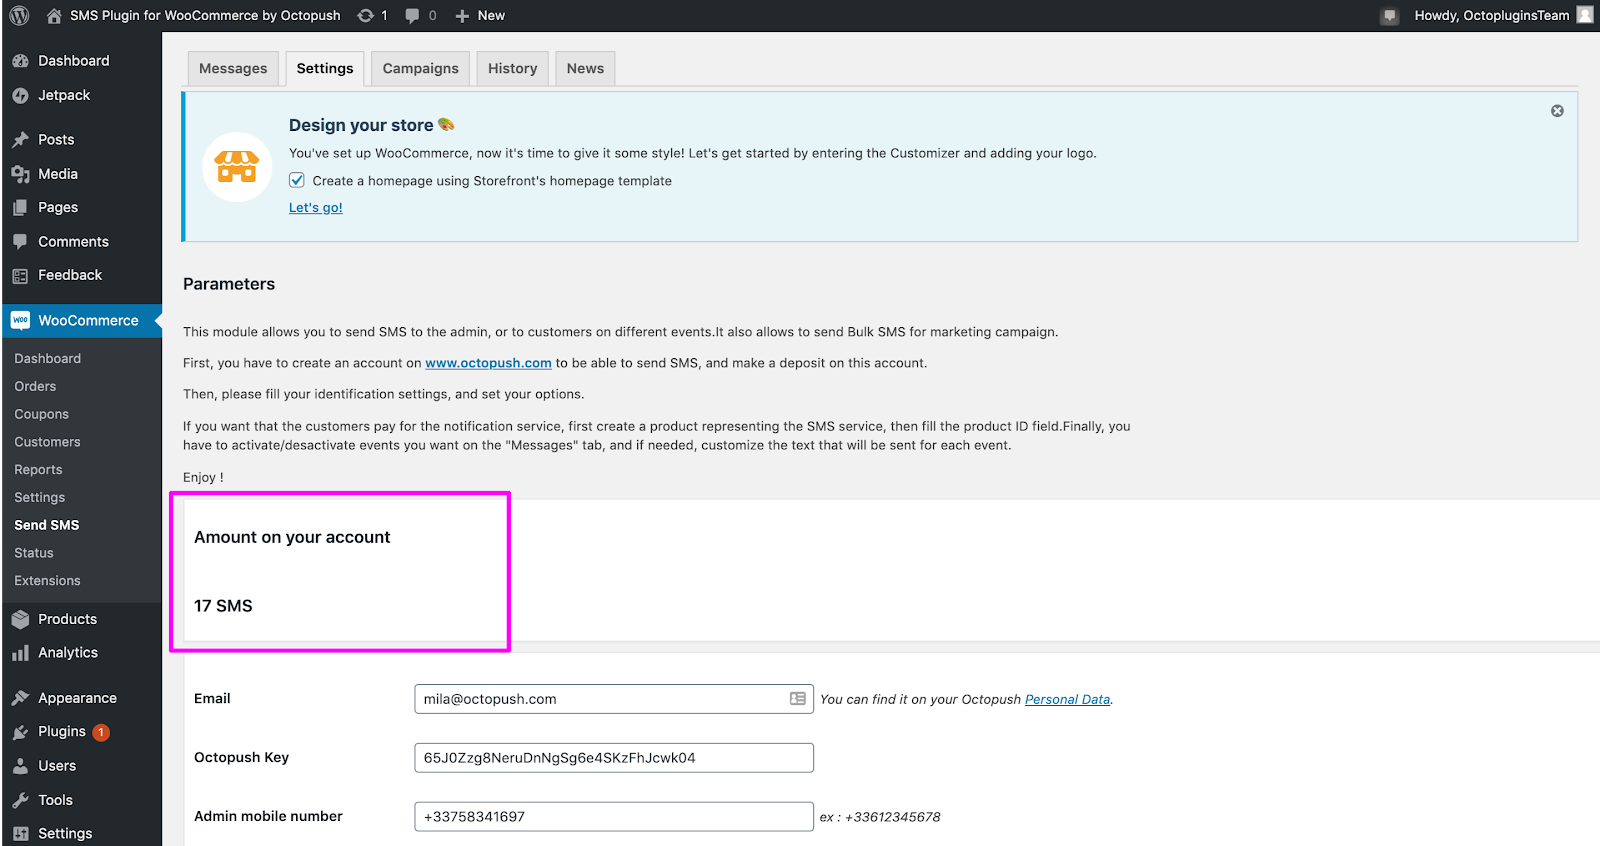Click into the Octopush Key field
The width and height of the screenshot is (1600, 846).
pos(614,758)
